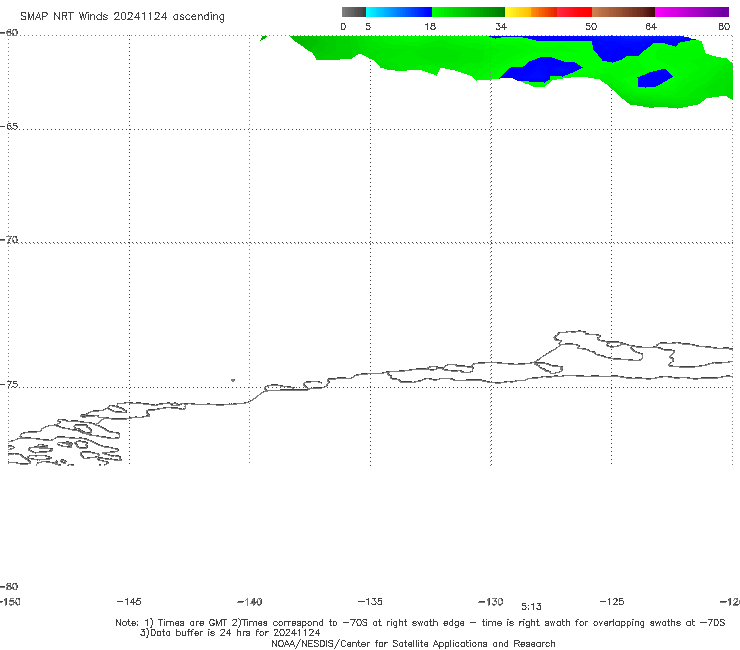Click the colorbar label '64'
The width and height of the screenshot is (740, 650).
pyautogui.click(x=651, y=26)
